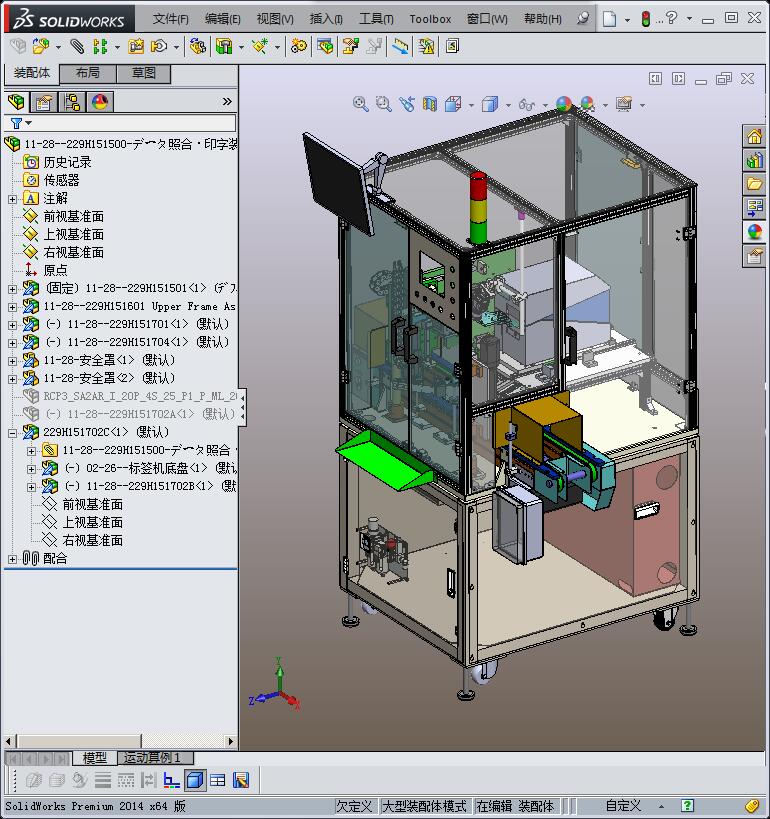Open the Hide/Show Items dropdown arrow

tap(545, 105)
